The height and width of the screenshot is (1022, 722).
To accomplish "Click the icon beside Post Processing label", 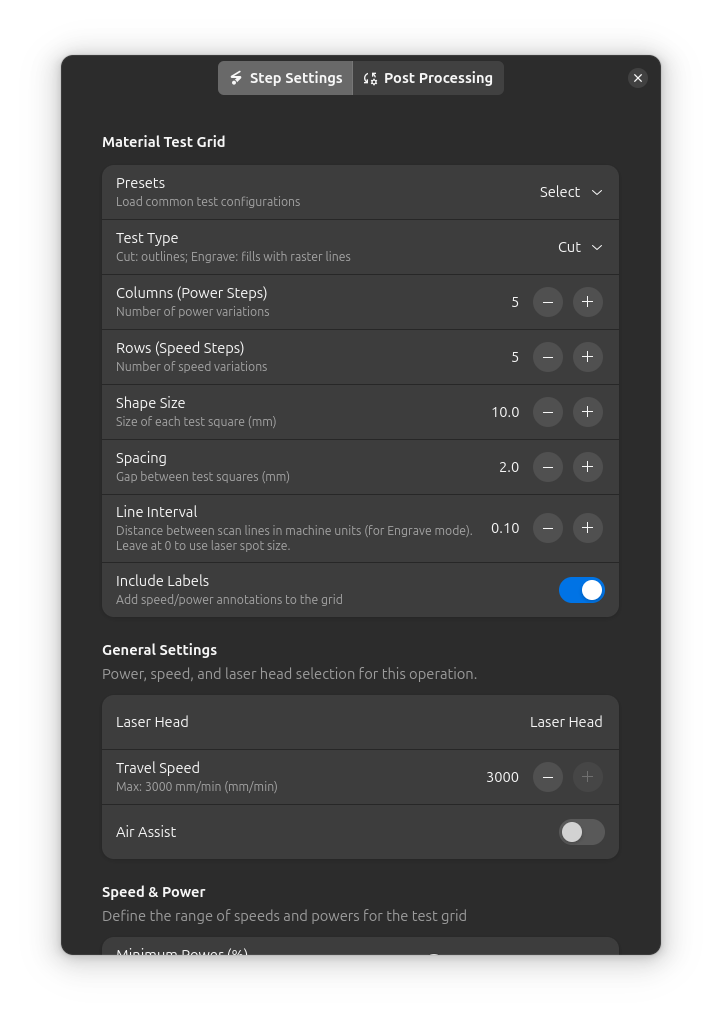I will [x=370, y=78].
